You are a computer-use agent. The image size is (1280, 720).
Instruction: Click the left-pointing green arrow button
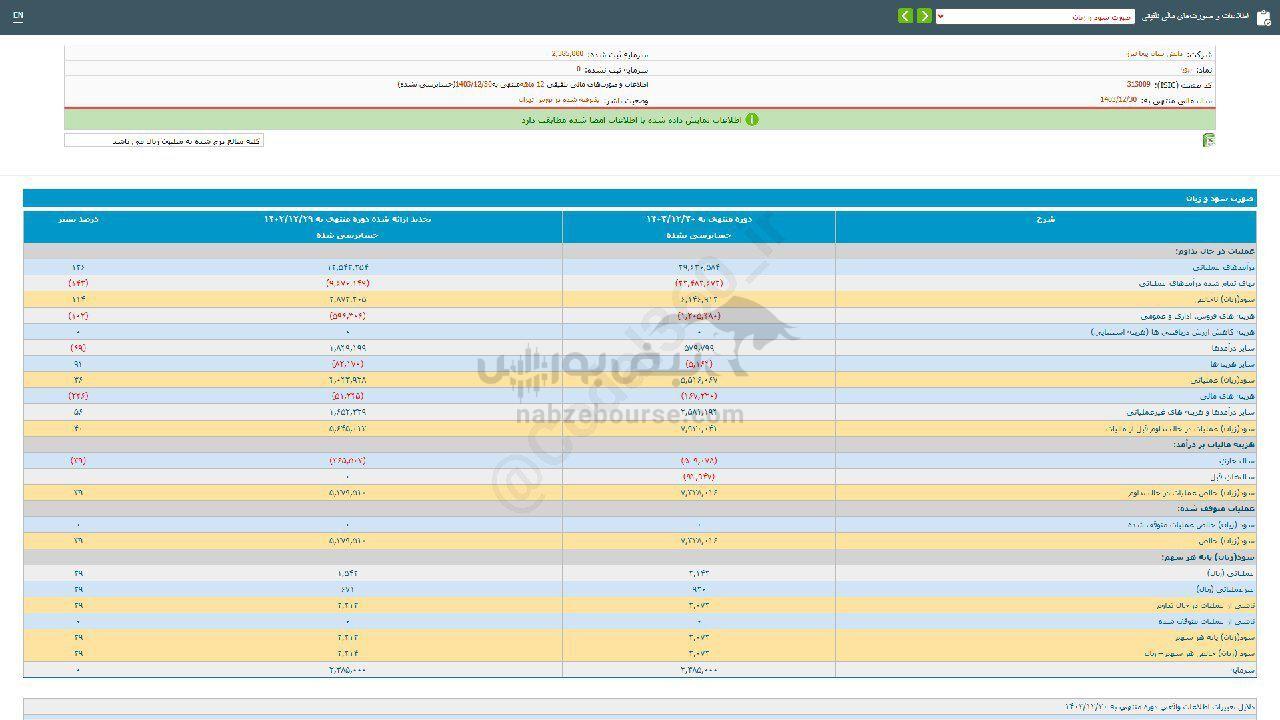(x=905, y=16)
